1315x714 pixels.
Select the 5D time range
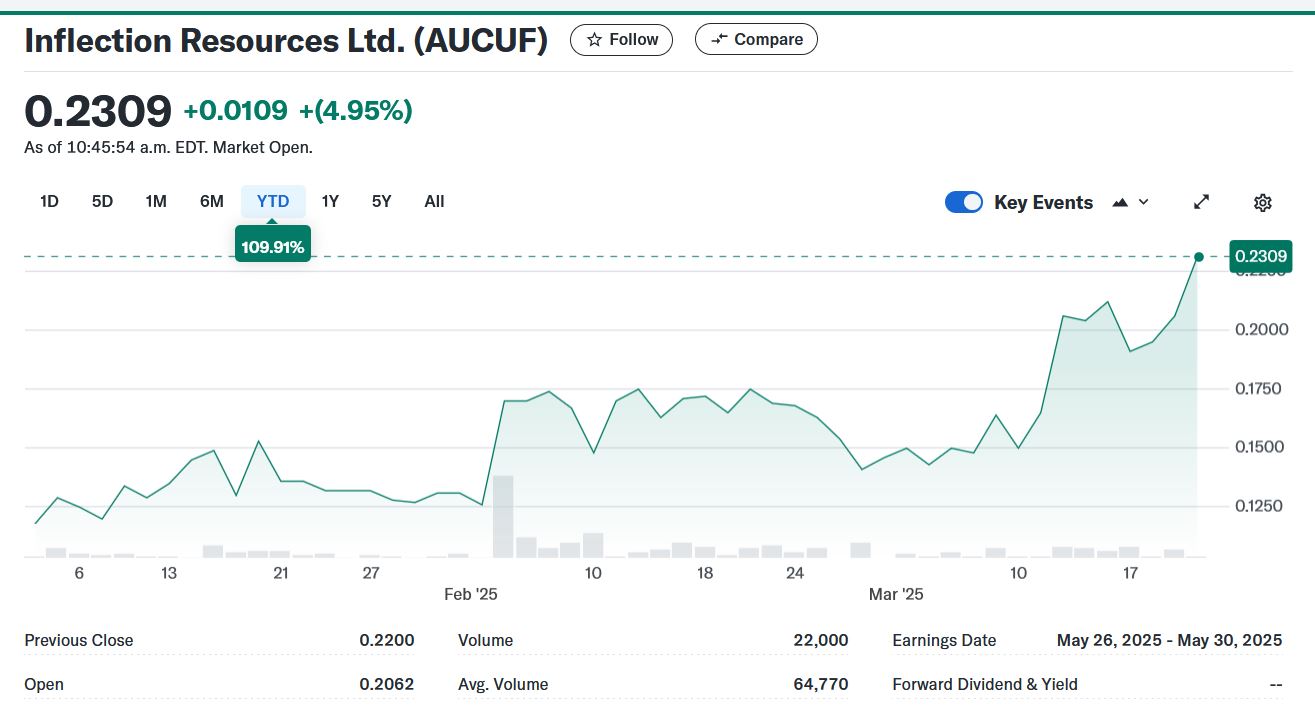pyautogui.click(x=102, y=201)
